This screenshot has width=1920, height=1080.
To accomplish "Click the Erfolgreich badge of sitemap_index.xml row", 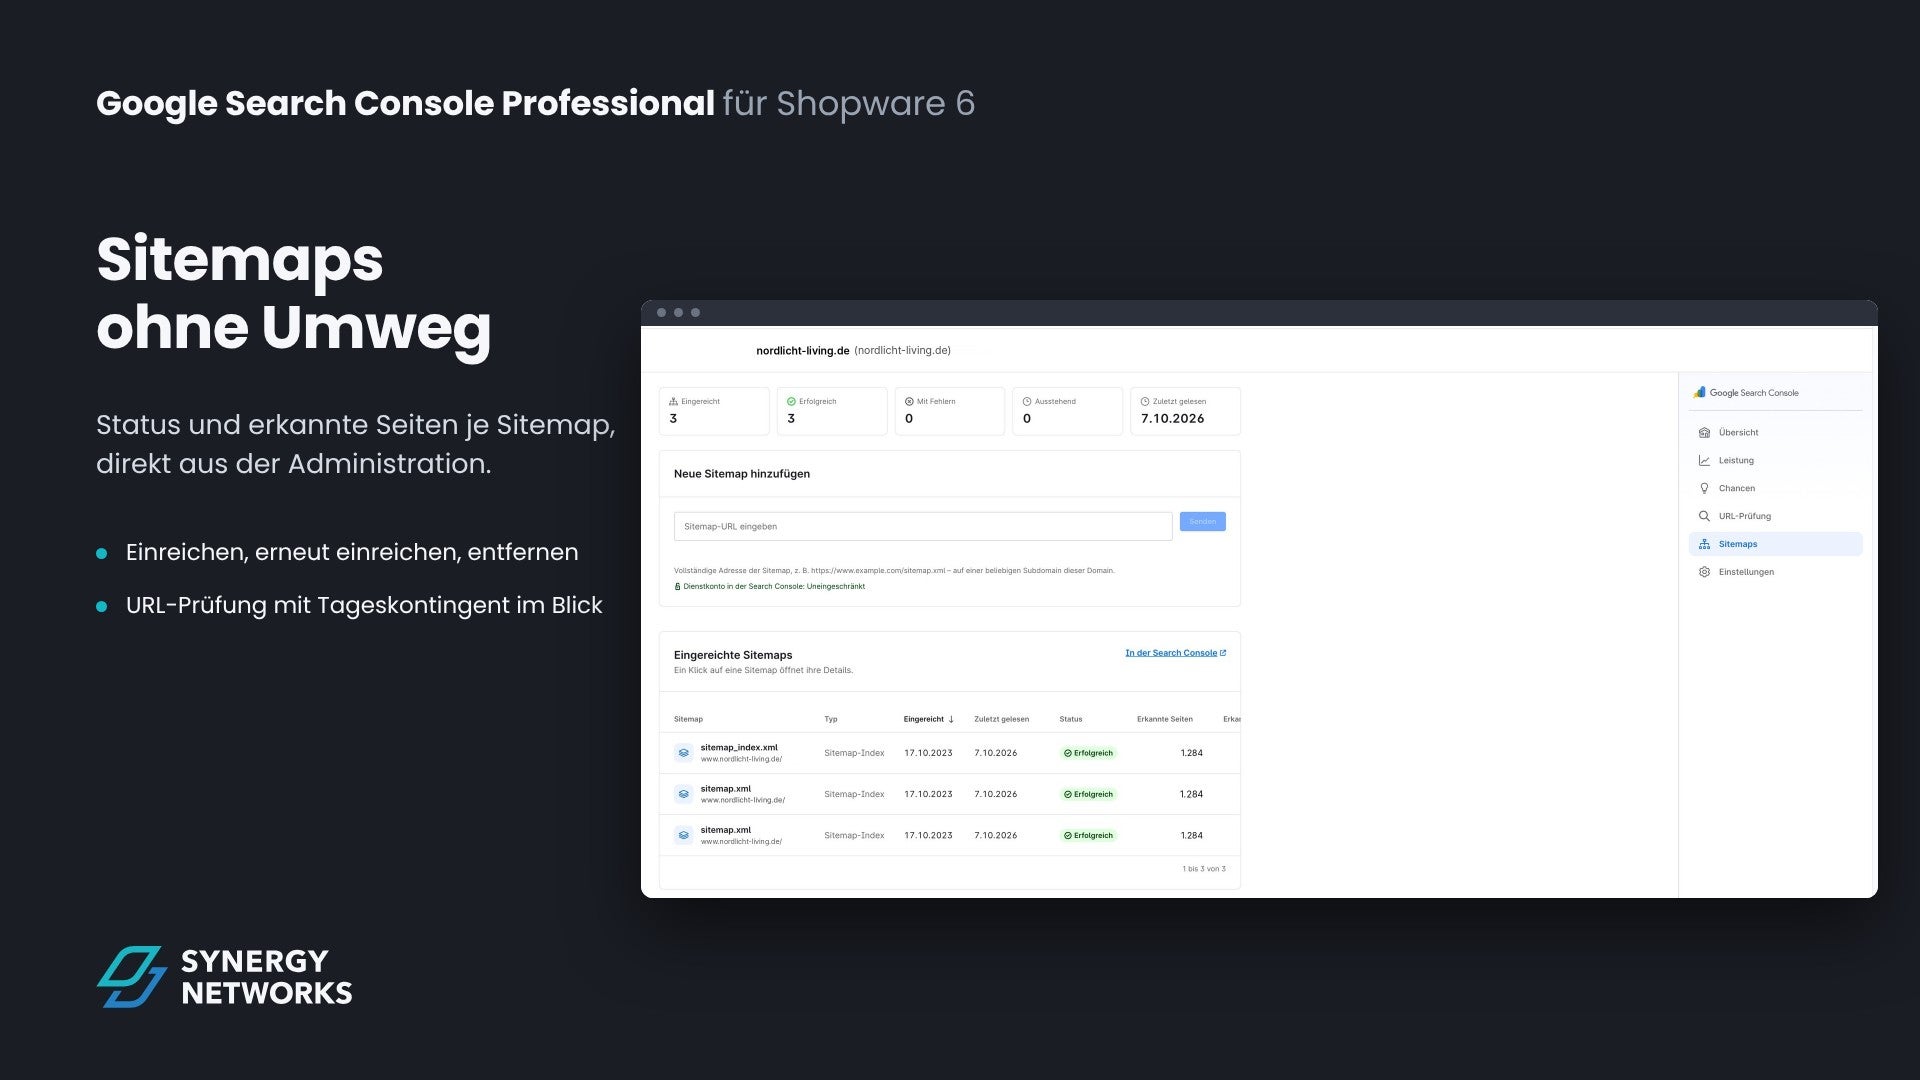I will [x=1088, y=754].
